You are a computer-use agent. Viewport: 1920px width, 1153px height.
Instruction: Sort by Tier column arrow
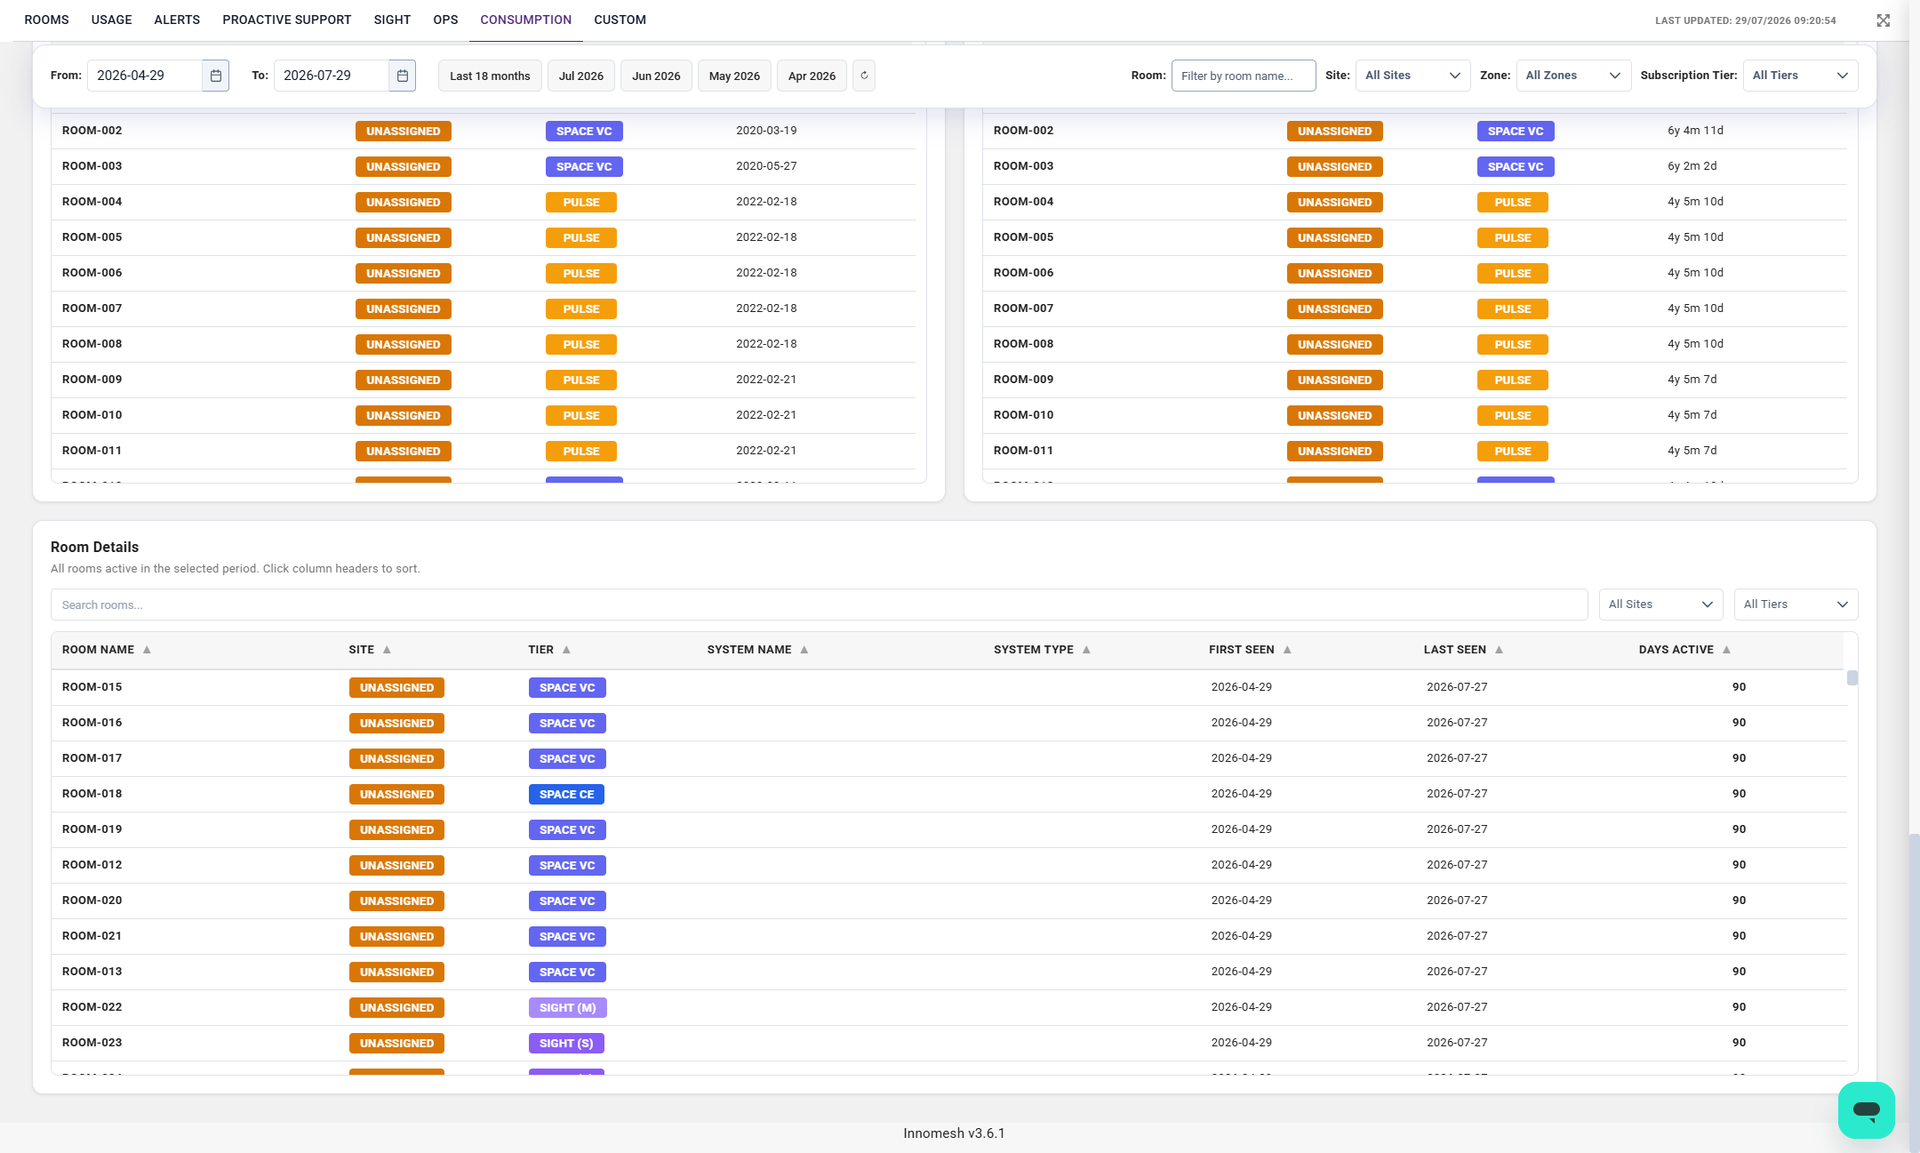[x=566, y=650]
